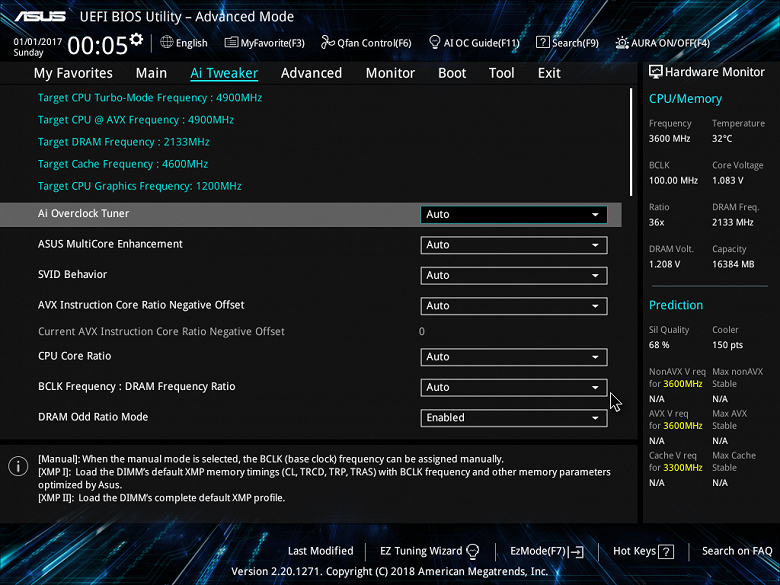Open AVX Instruction Core Ratio Negative Offset dropdown
Screen dimensions: 780x585
(x=513, y=306)
